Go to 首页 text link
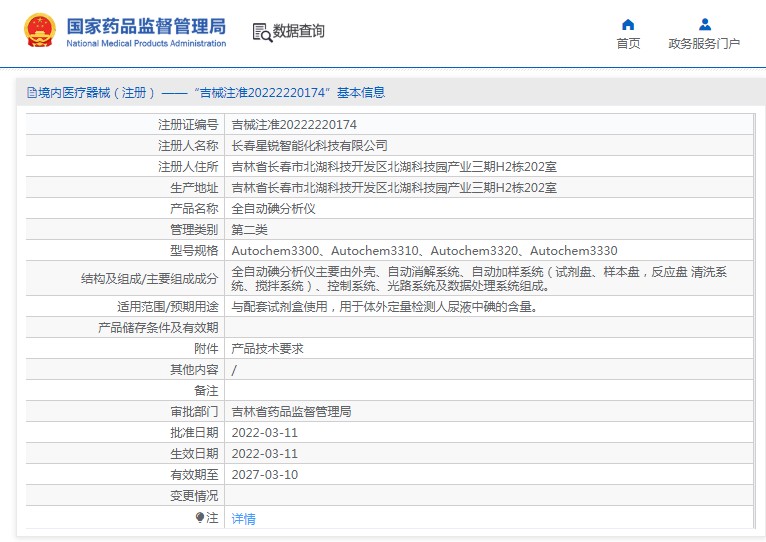 (628, 43)
